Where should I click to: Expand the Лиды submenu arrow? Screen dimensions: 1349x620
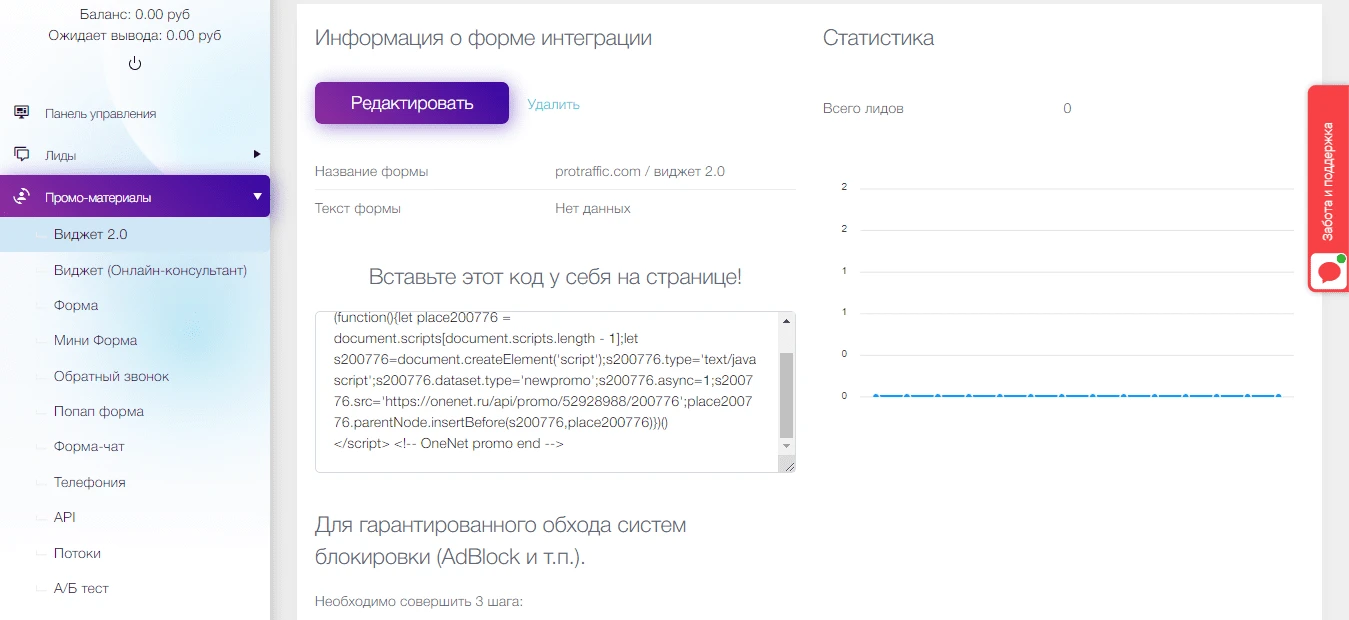click(257, 154)
